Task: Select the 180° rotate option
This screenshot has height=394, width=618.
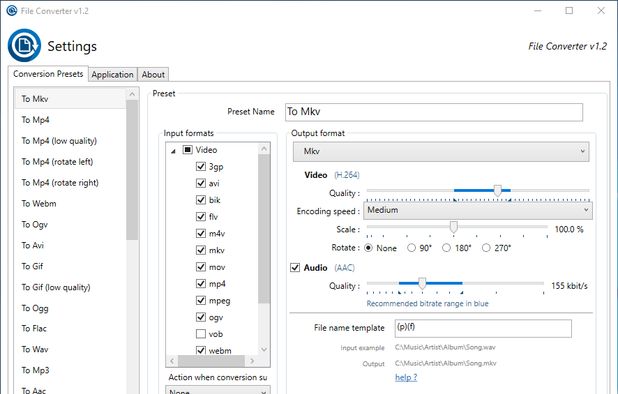Action: [447, 248]
